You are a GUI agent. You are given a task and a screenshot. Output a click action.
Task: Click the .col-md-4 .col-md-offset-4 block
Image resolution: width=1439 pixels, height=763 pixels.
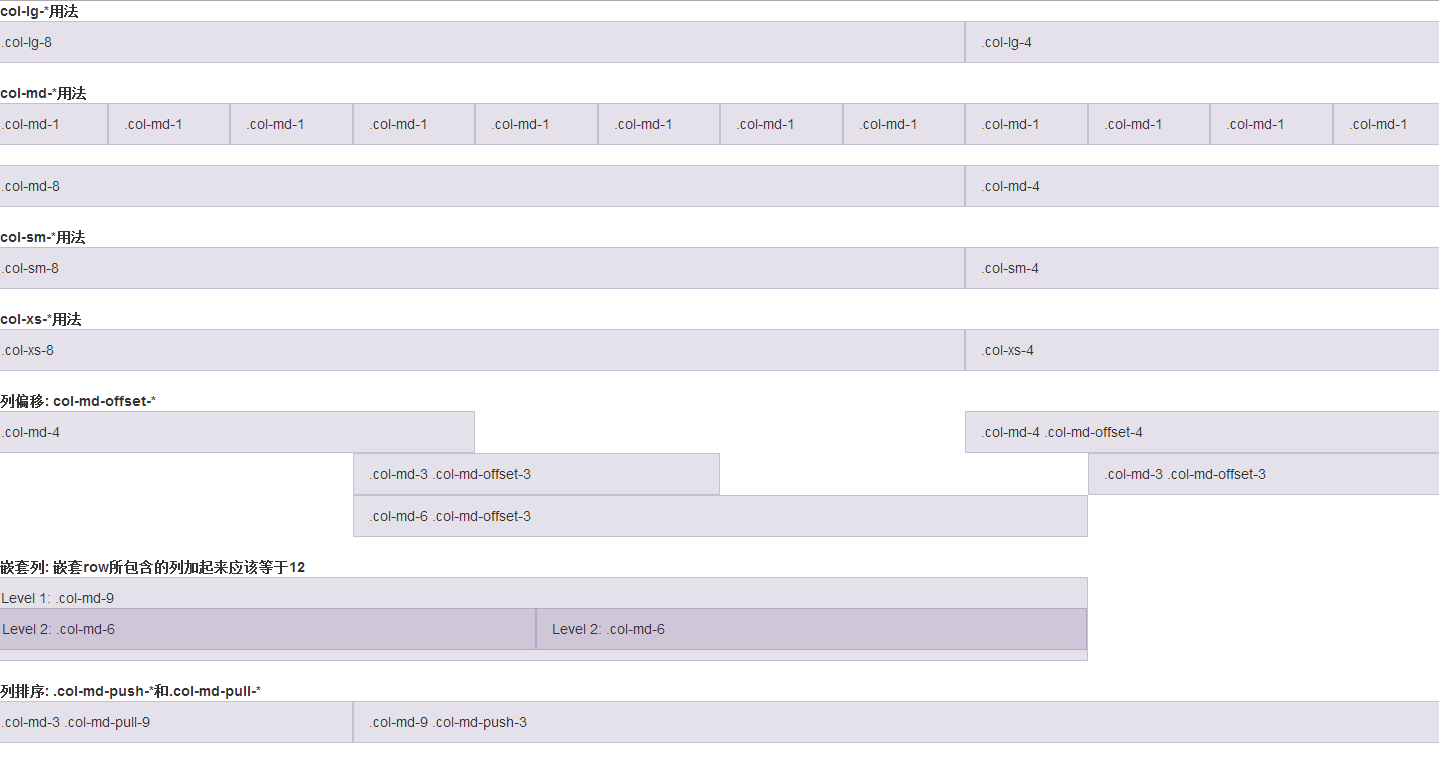pos(1202,432)
